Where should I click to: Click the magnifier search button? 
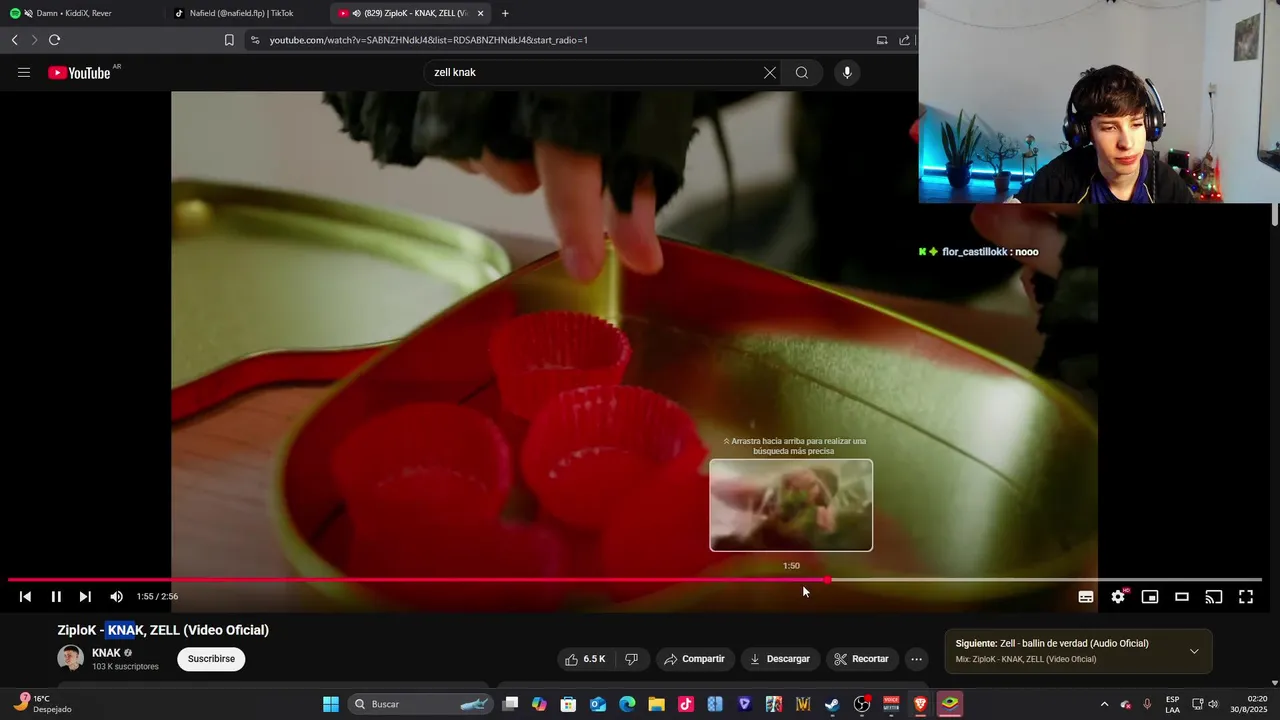click(802, 73)
